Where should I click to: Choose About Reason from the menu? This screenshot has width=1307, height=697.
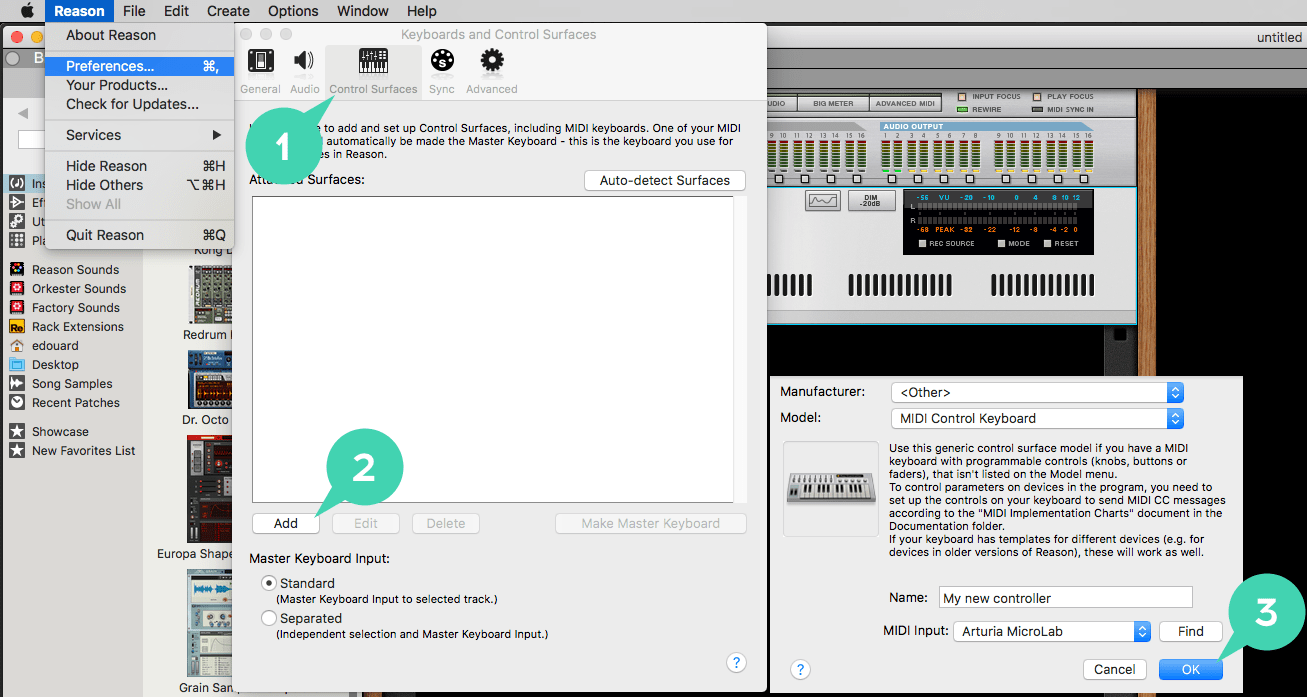tap(140, 35)
